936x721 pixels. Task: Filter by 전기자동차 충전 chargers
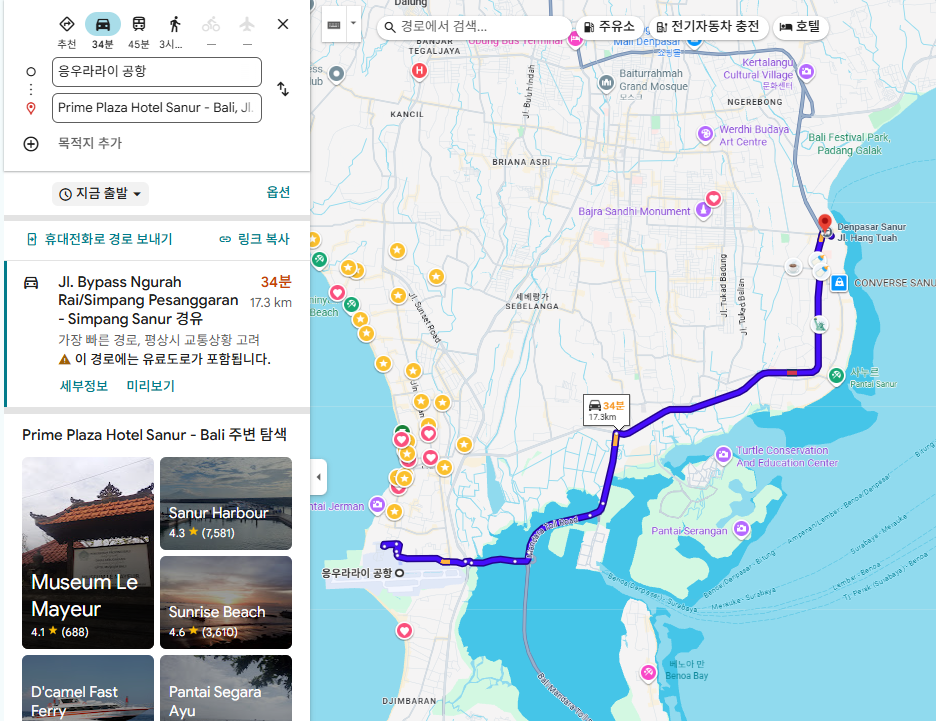pyautogui.click(x=708, y=27)
